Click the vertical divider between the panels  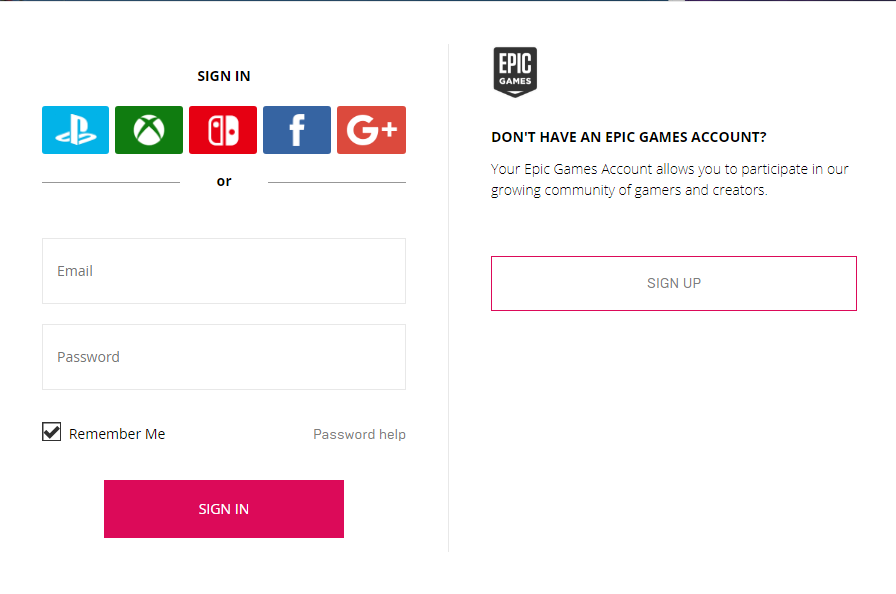click(x=448, y=300)
